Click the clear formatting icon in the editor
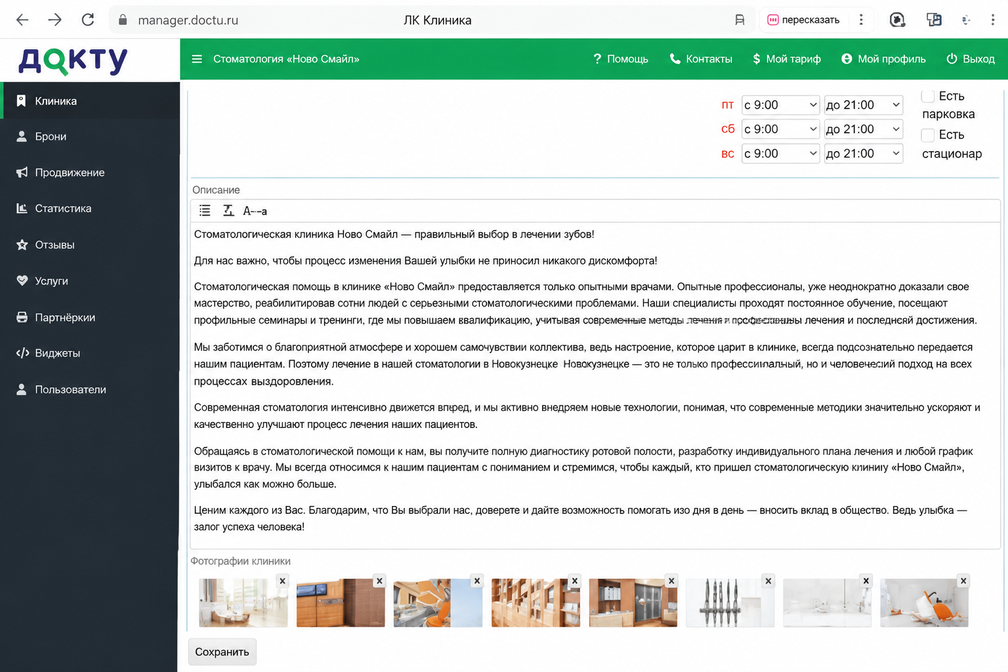The width and height of the screenshot is (1008, 672). [228, 210]
